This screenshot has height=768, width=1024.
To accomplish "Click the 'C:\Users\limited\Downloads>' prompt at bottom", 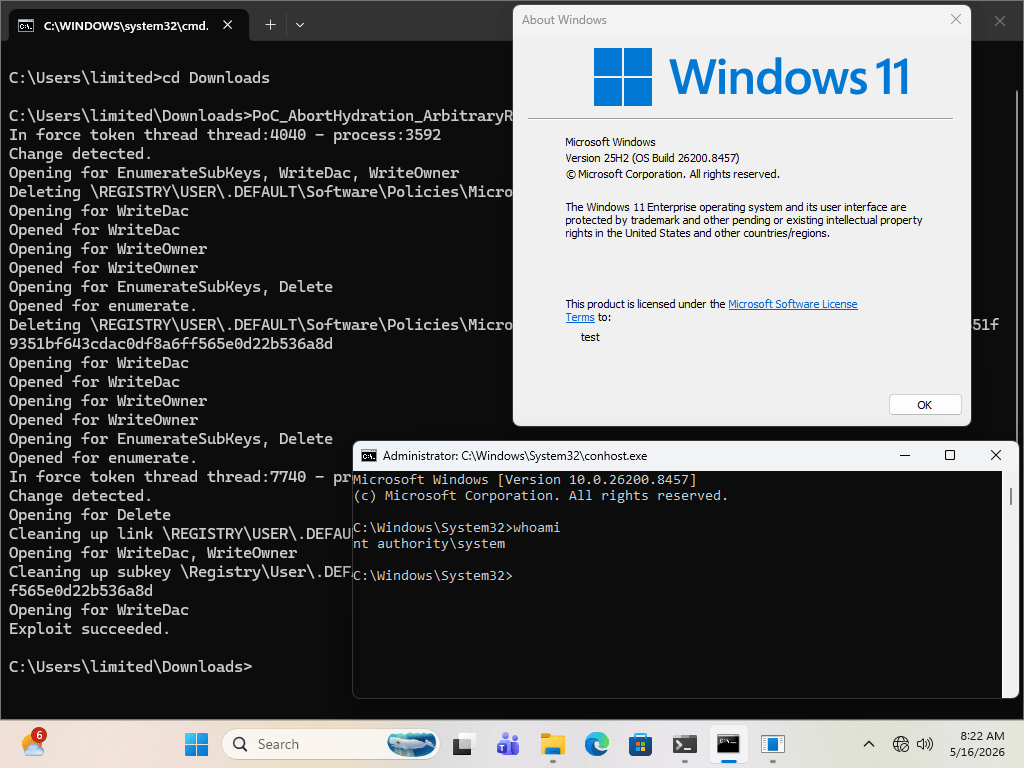I will pos(131,667).
